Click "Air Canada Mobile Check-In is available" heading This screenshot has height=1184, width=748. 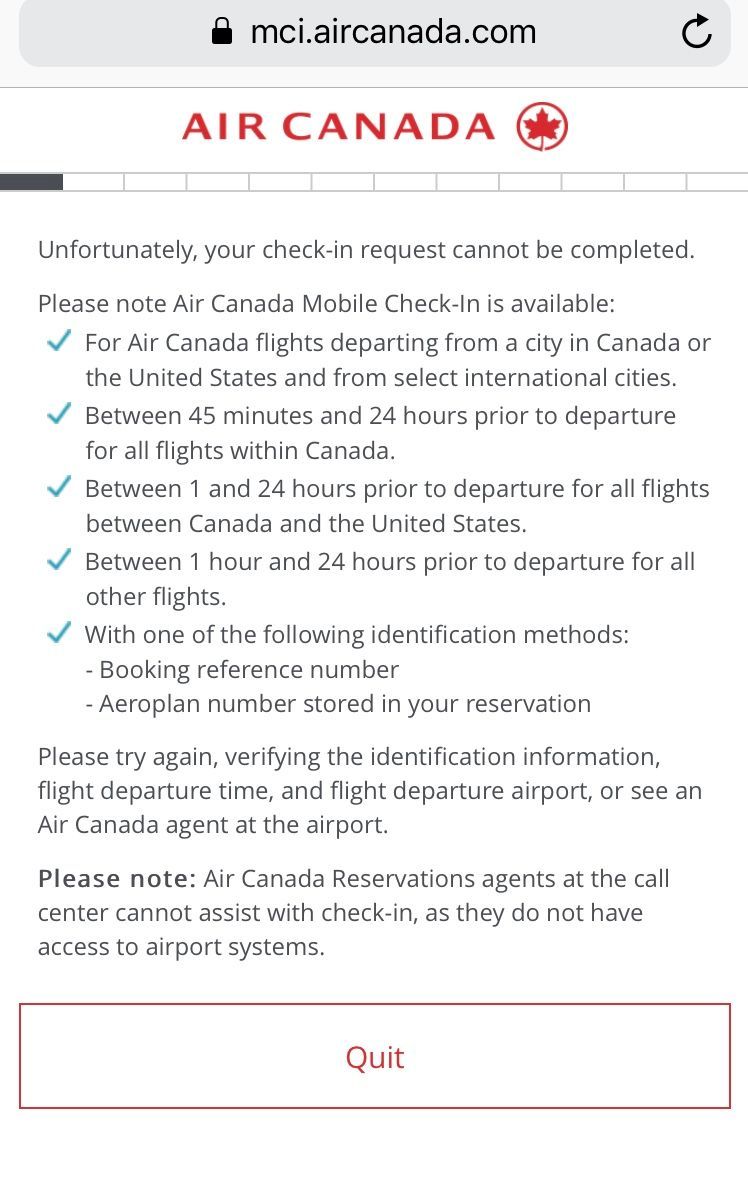coord(326,304)
